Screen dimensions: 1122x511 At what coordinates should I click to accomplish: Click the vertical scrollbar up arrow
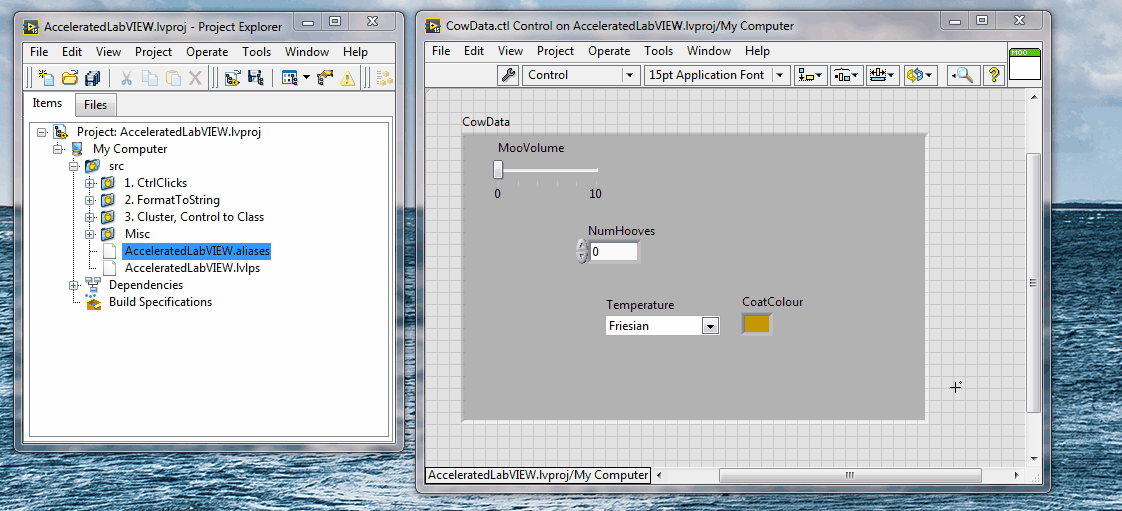coord(1033,96)
